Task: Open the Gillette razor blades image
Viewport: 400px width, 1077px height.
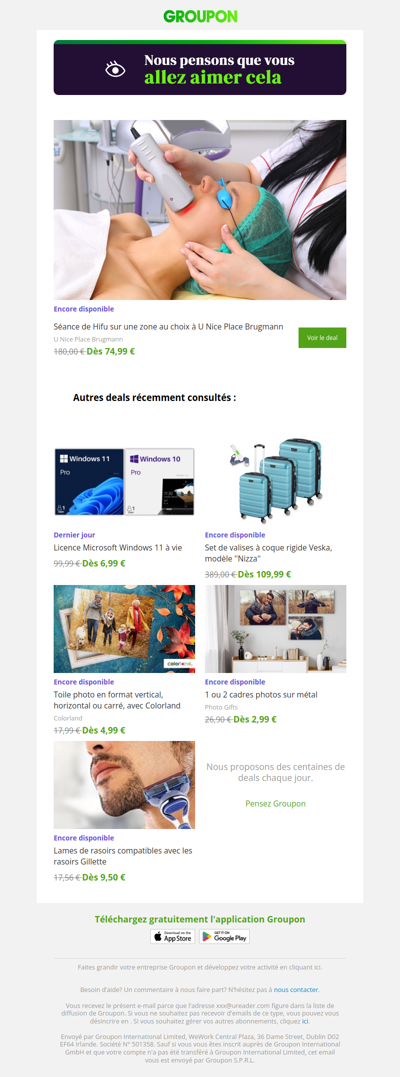Action: (x=124, y=785)
